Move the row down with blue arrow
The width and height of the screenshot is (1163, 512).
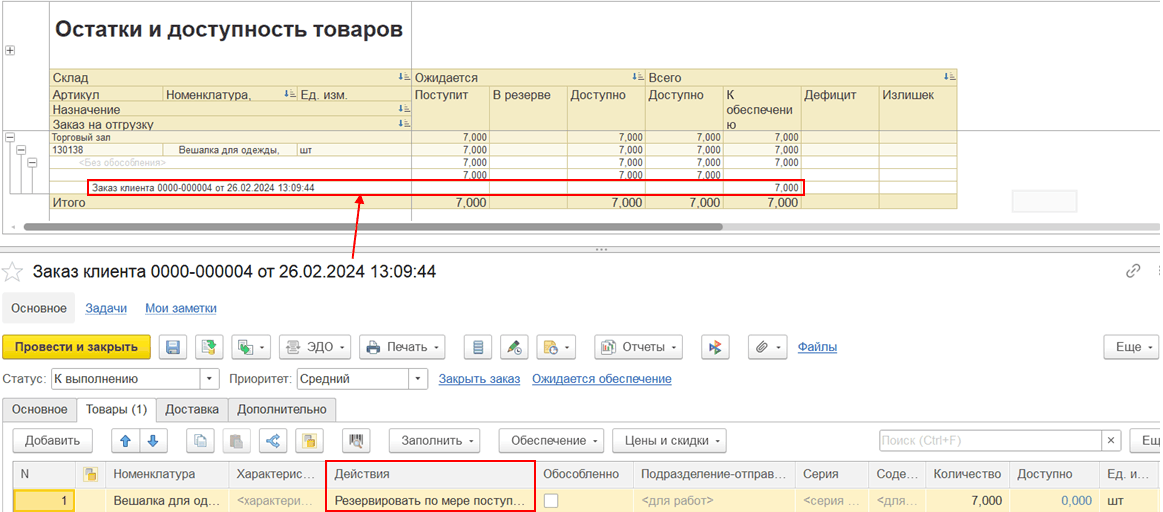coord(152,441)
